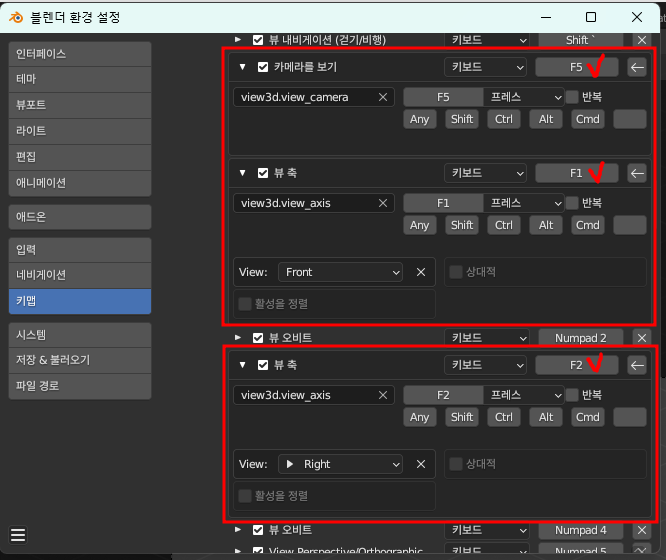Screen dimensions: 666x560
Task: Clear the view3d.view_camera operator field
Action: point(383,97)
